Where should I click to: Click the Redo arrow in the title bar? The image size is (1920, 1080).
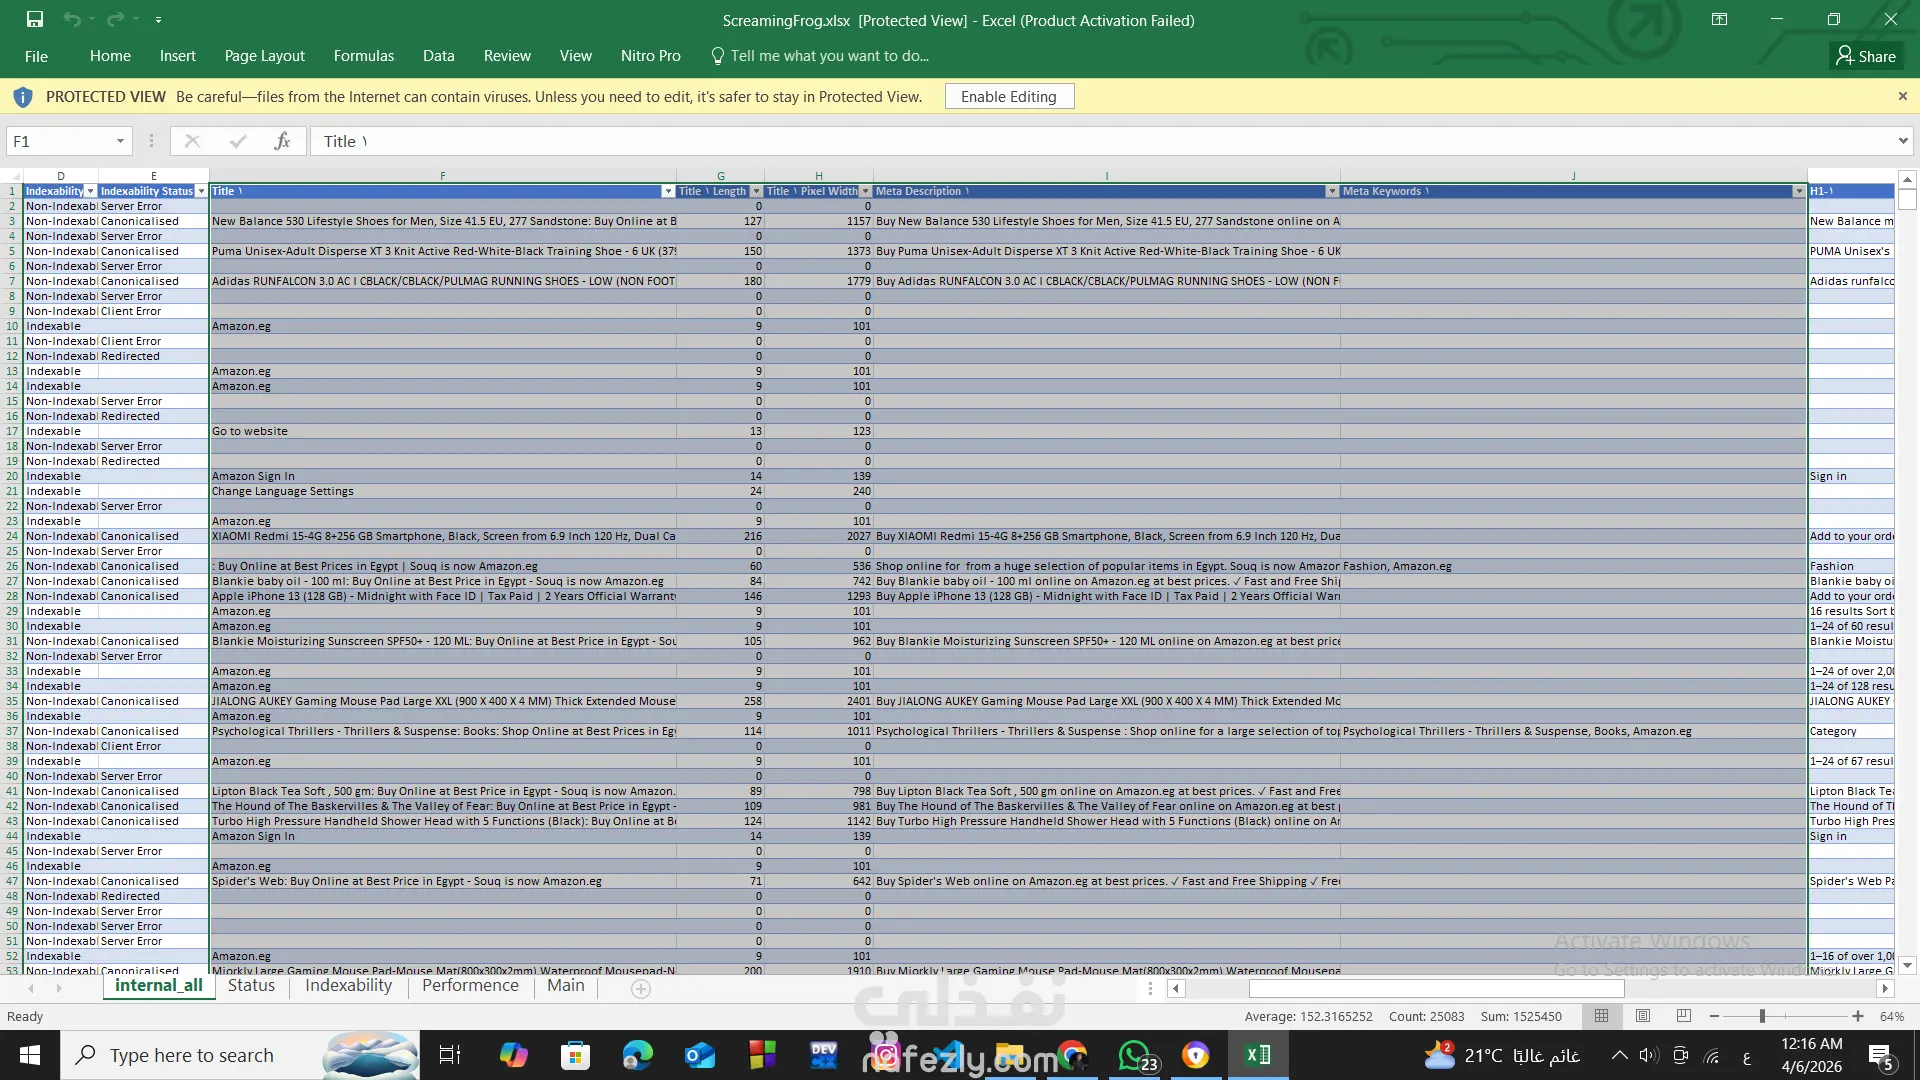(115, 19)
